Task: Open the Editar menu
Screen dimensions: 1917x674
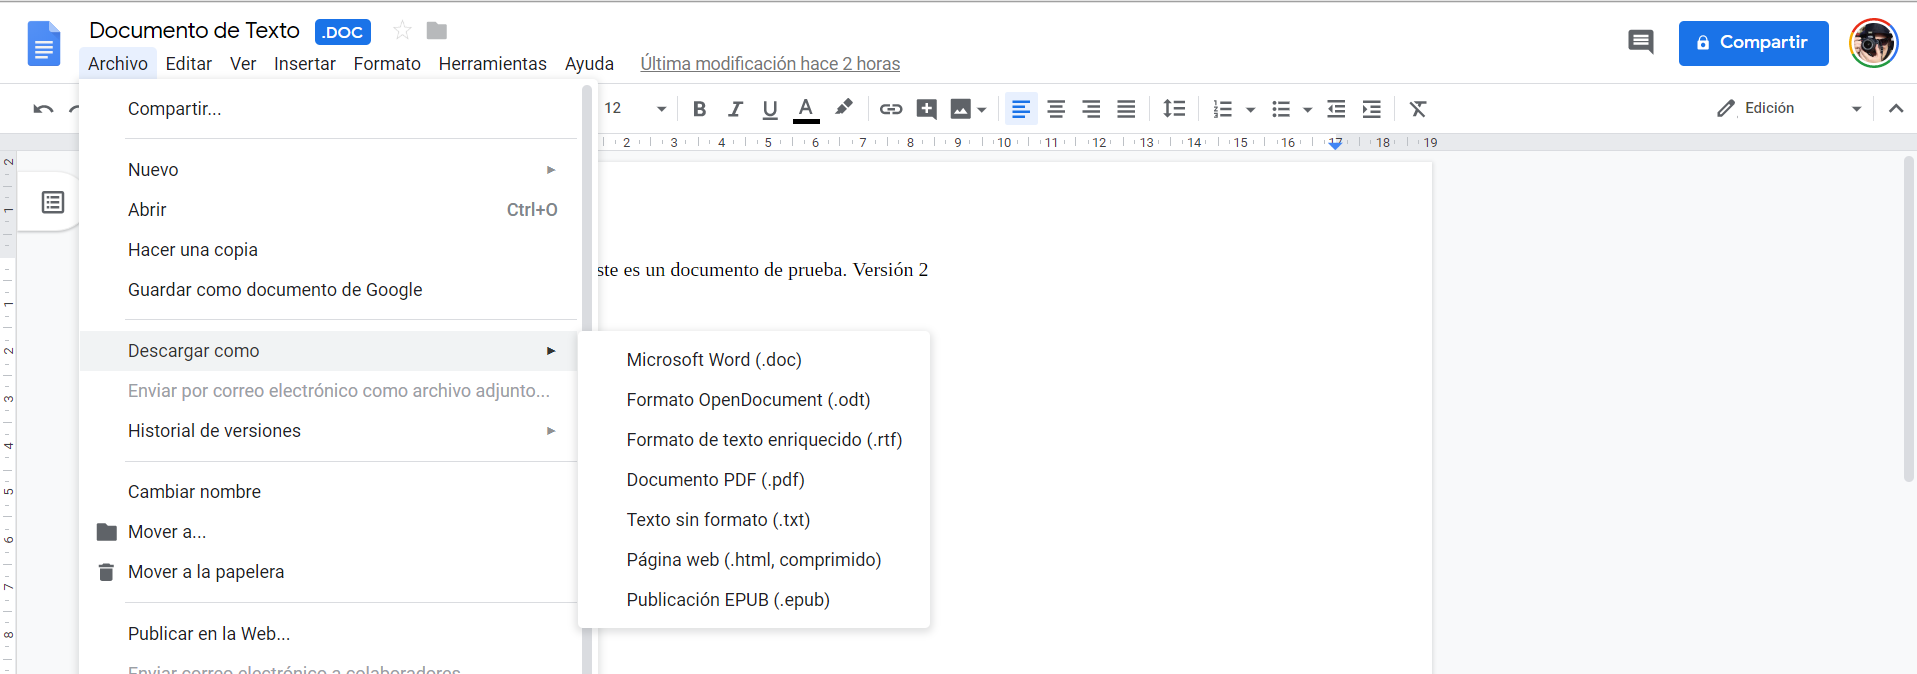Action: 189,63
